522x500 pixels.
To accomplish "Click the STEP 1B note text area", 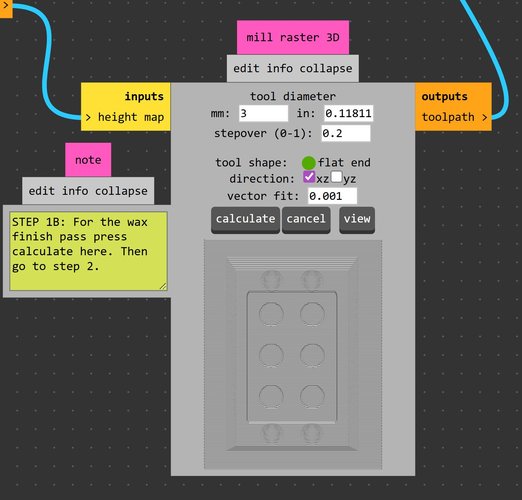I will [88, 251].
